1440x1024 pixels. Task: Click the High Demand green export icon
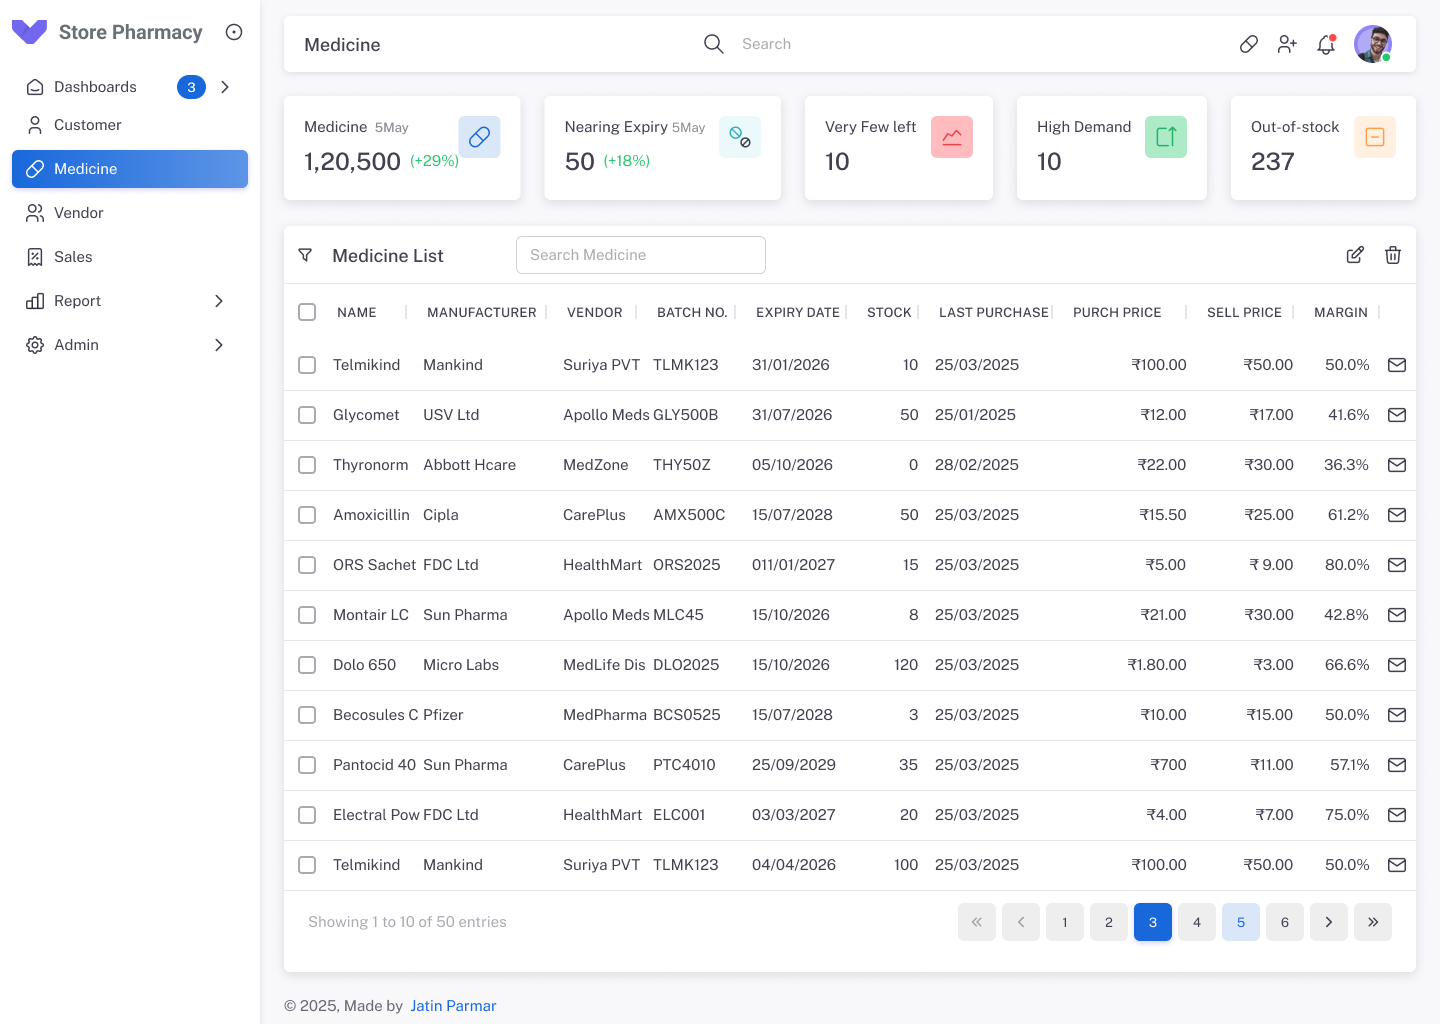coord(1166,137)
